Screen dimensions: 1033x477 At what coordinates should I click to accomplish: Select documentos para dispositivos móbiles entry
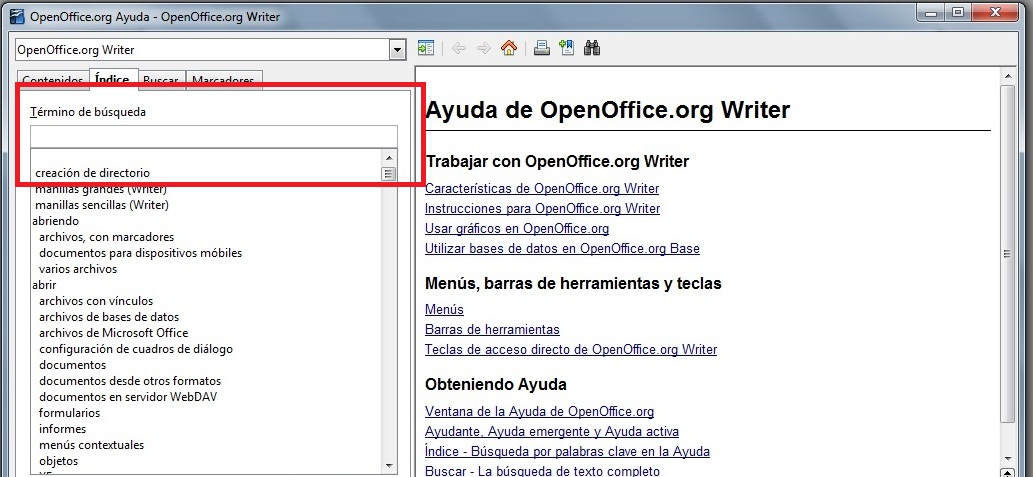(x=140, y=253)
